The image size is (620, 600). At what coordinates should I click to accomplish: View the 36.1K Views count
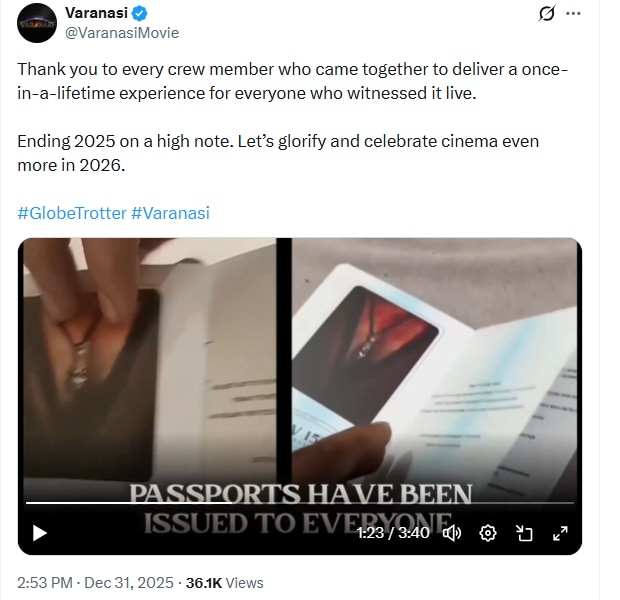(x=225, y=583)
